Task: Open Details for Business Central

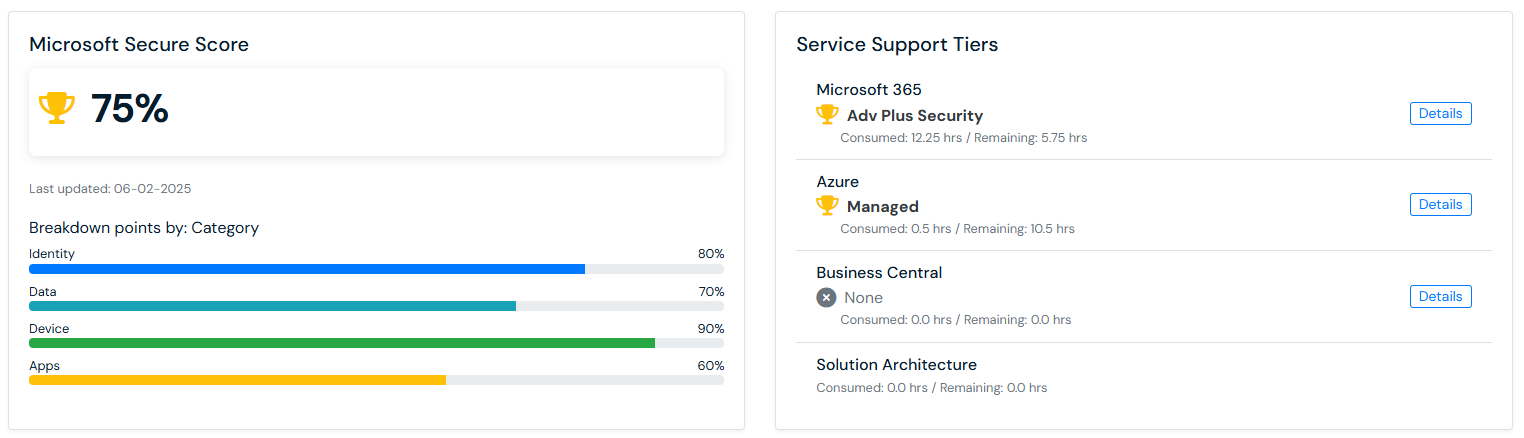Action: coord(1440,297)
